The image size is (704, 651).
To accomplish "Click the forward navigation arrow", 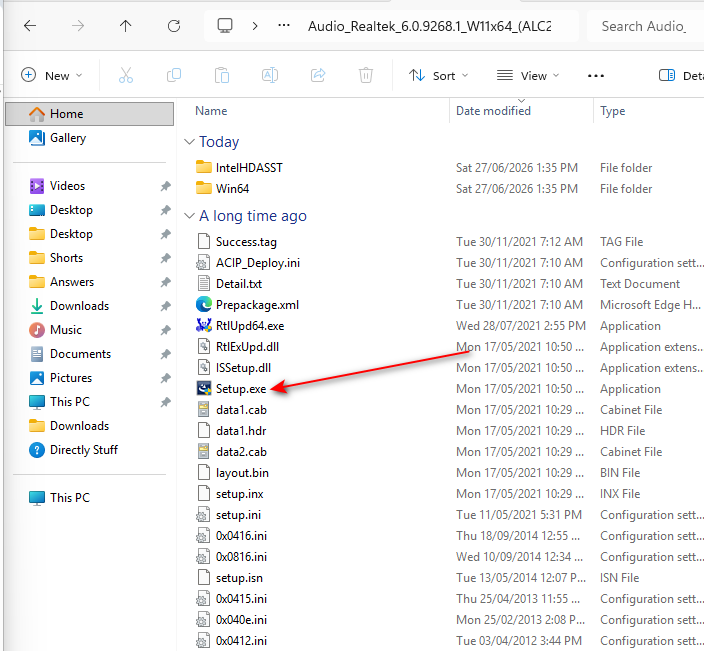I will click(78, 26).
